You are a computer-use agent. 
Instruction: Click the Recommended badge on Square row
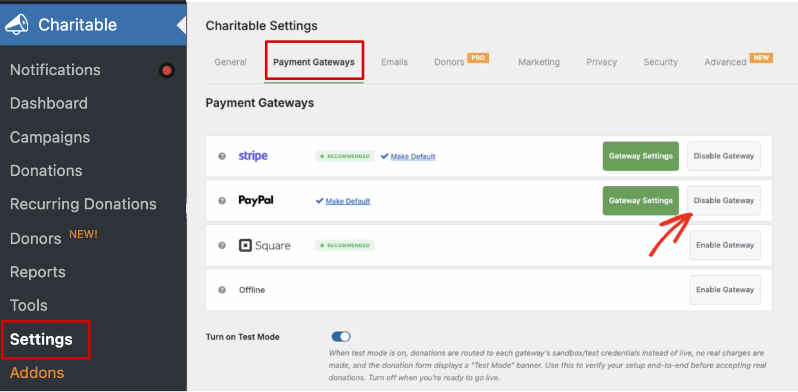345,245
